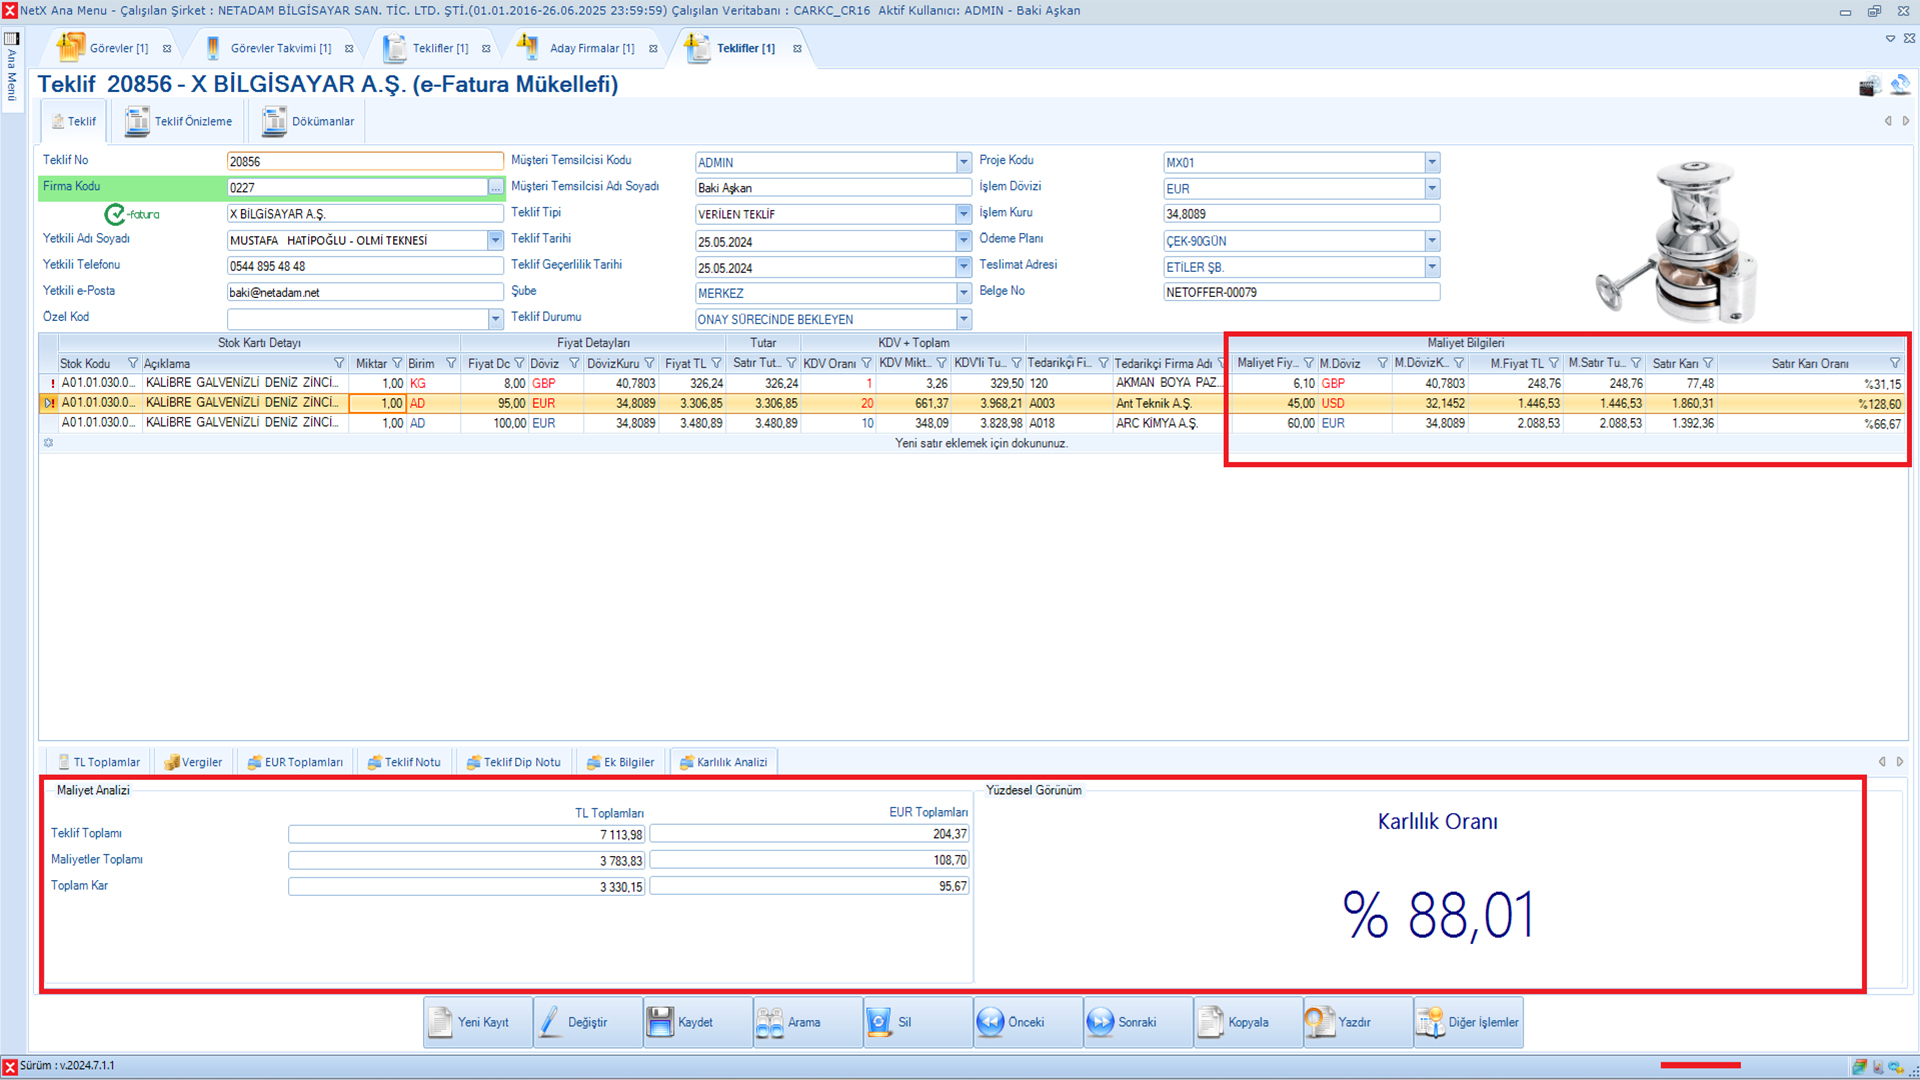Image resolution: width=1920 pixels, height=1080 pixels.
Task: Click the Kopyala button
Action: (1247, 1022)
